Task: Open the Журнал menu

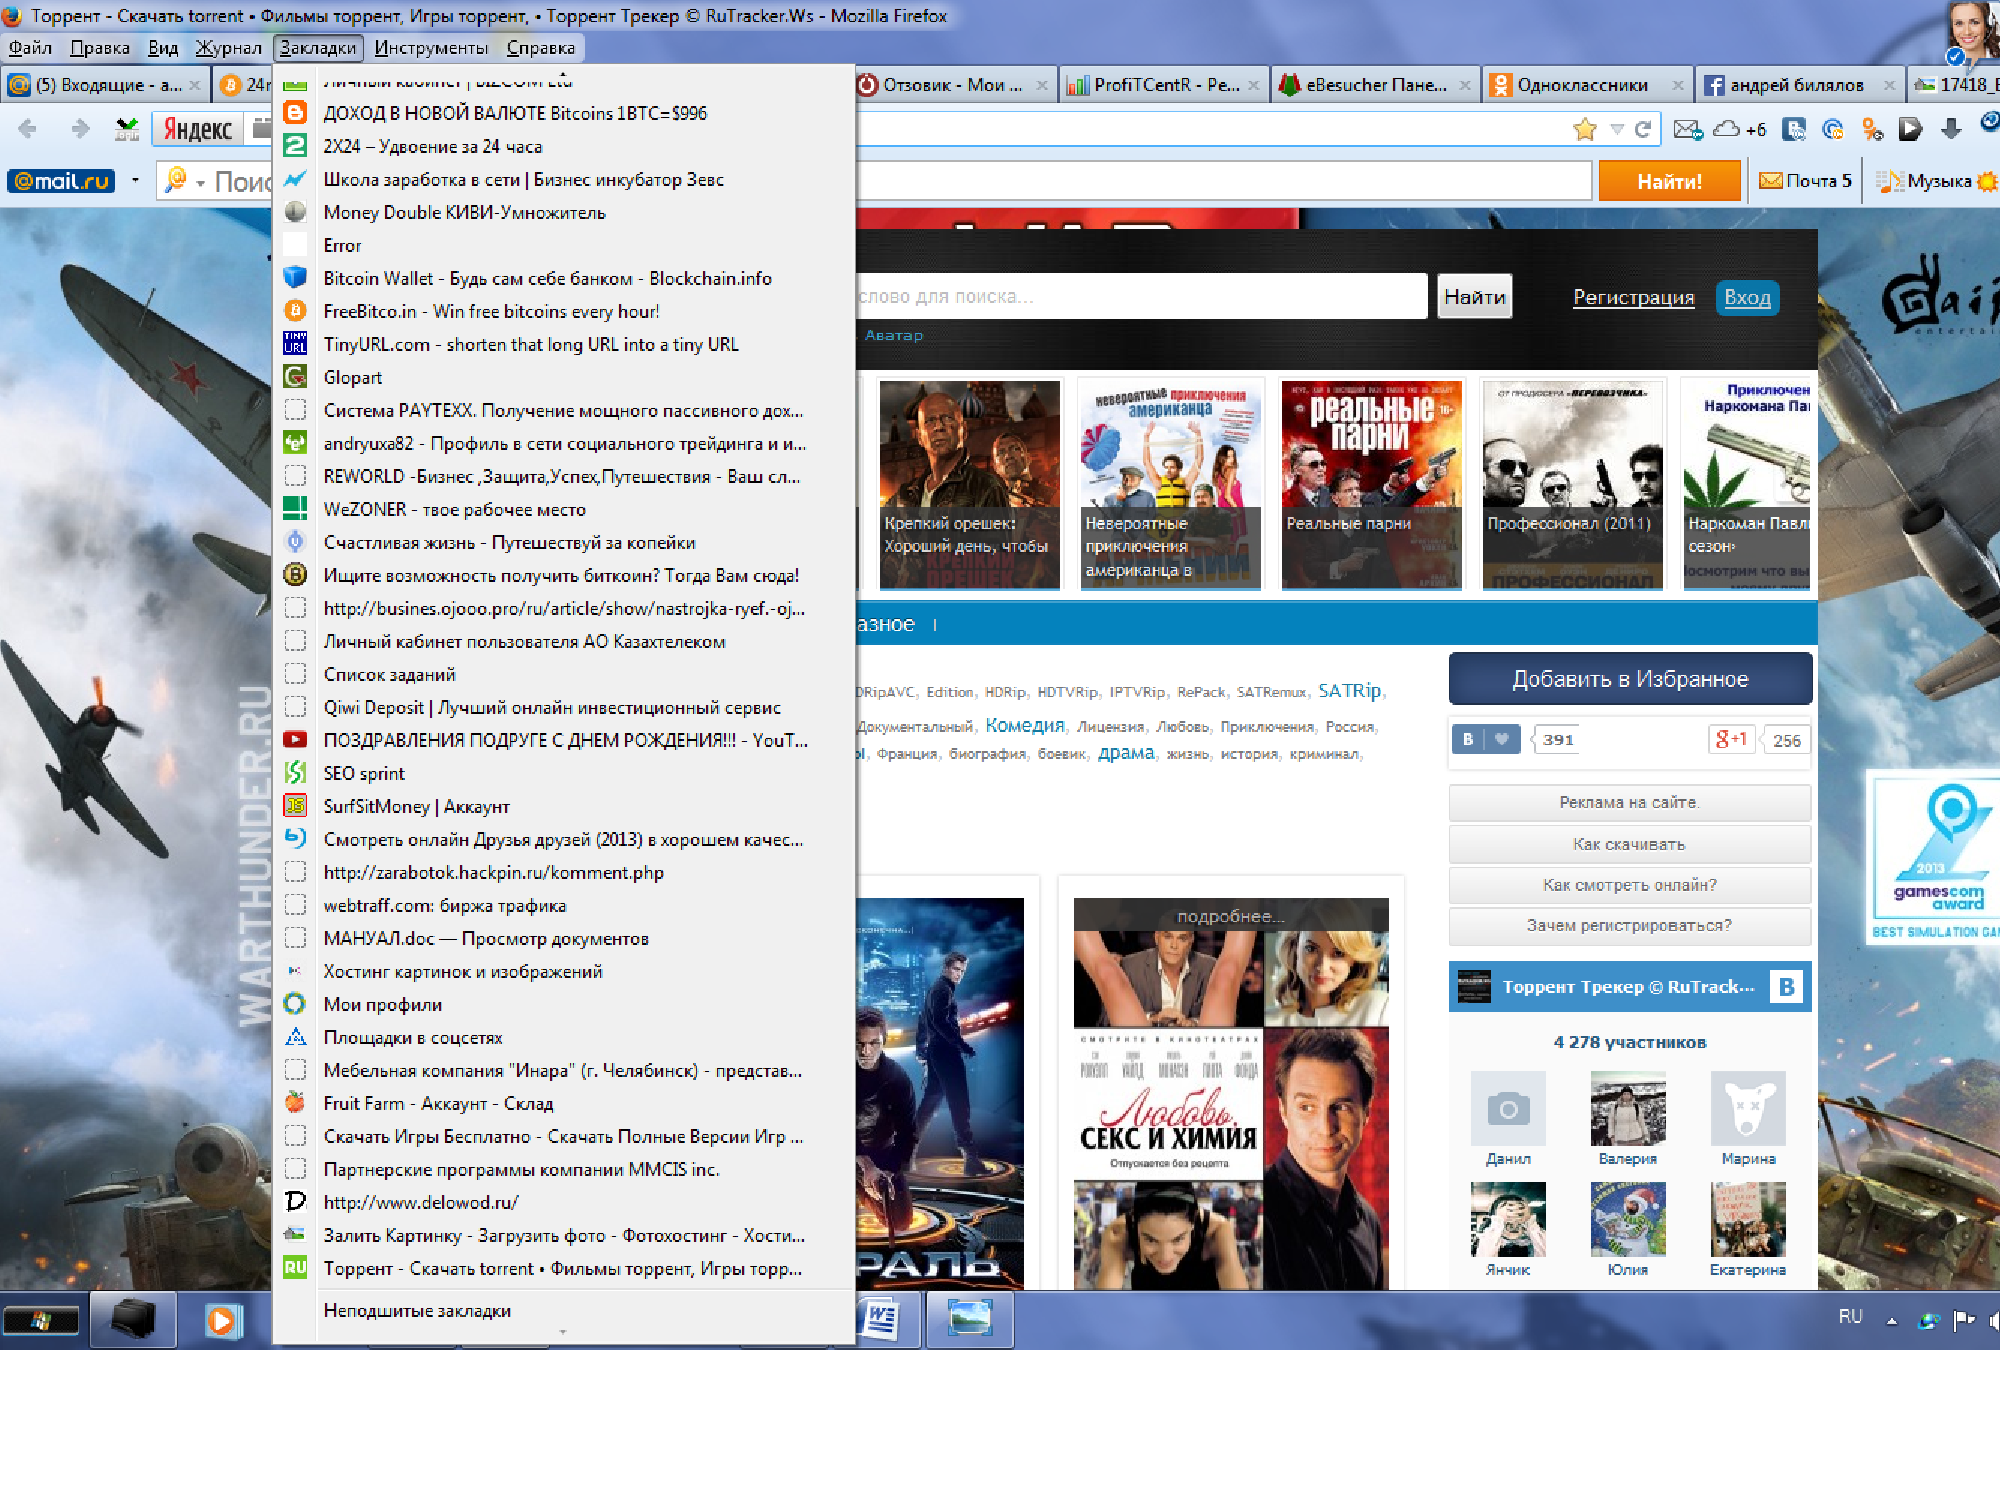Action: click(228, 48)
